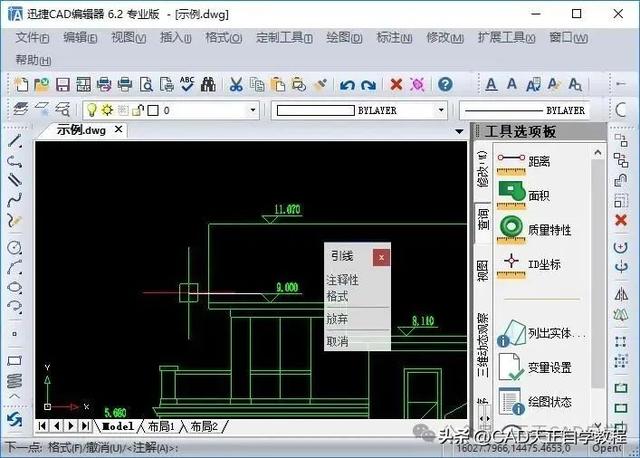Click the Save floppy disk icon

[62, 84]
